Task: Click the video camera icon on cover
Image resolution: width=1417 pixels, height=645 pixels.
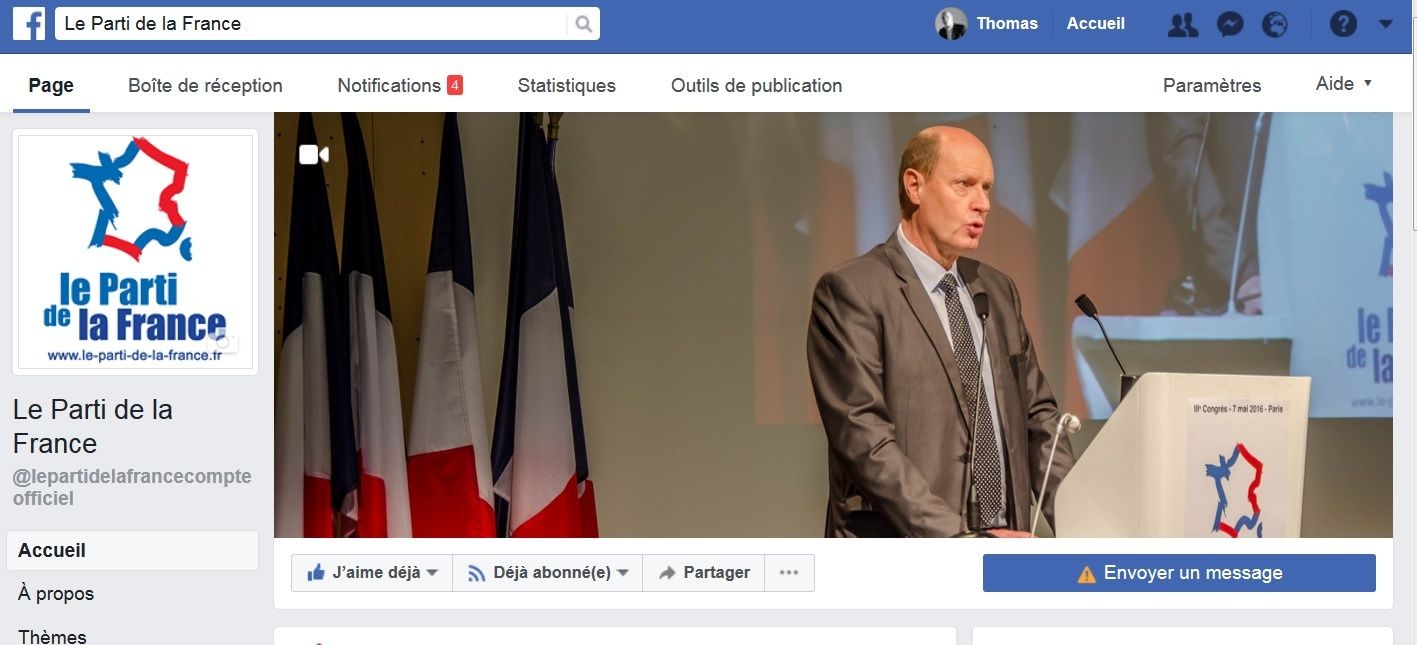Action: [x=314, y=154]
